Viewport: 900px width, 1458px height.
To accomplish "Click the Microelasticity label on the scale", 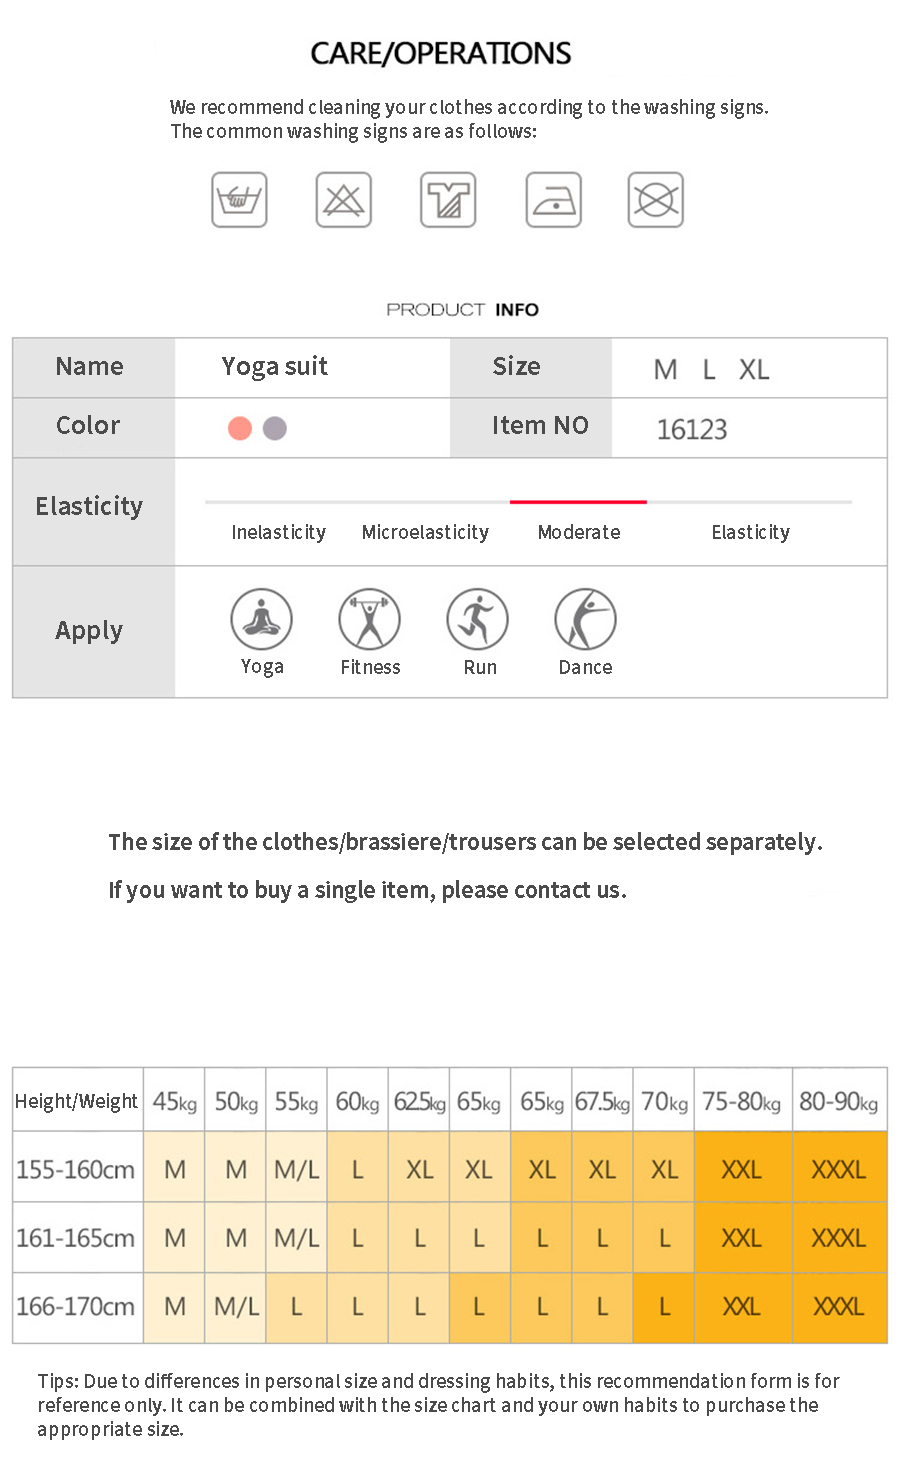I will coord(425,532).
